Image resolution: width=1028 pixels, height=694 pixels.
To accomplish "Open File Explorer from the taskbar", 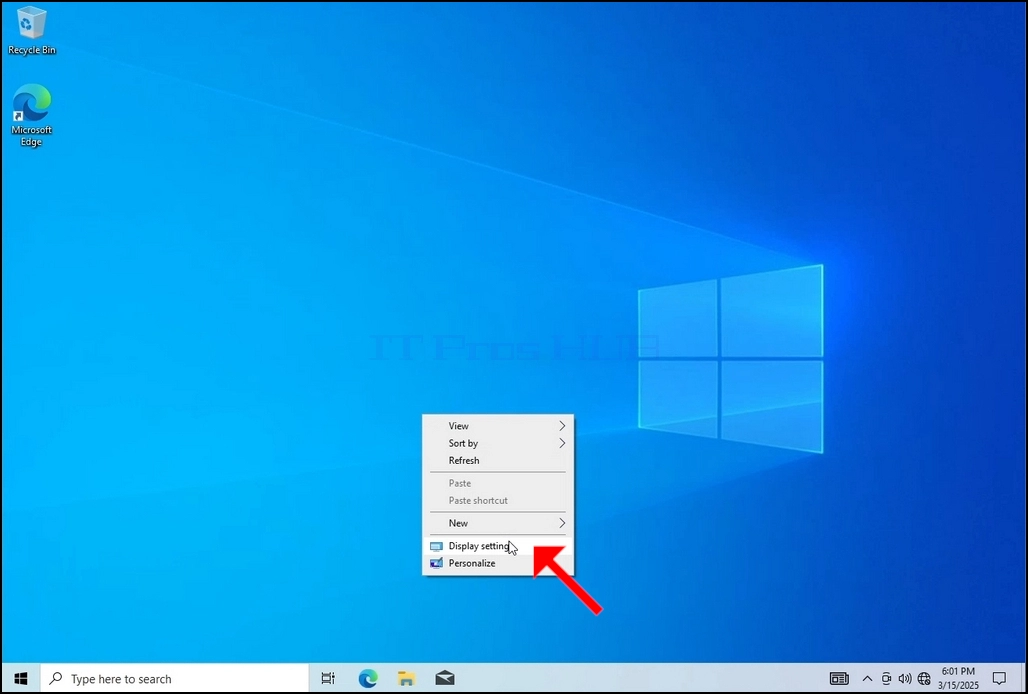I will (406, 678).
